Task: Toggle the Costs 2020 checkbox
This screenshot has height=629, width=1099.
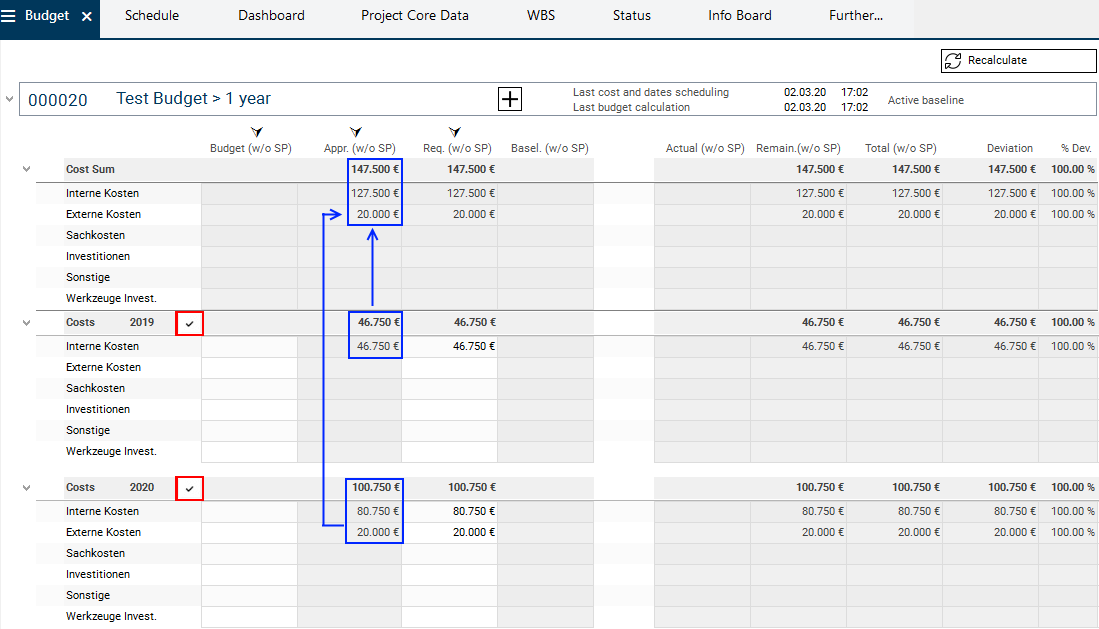Action: (189, 488)
